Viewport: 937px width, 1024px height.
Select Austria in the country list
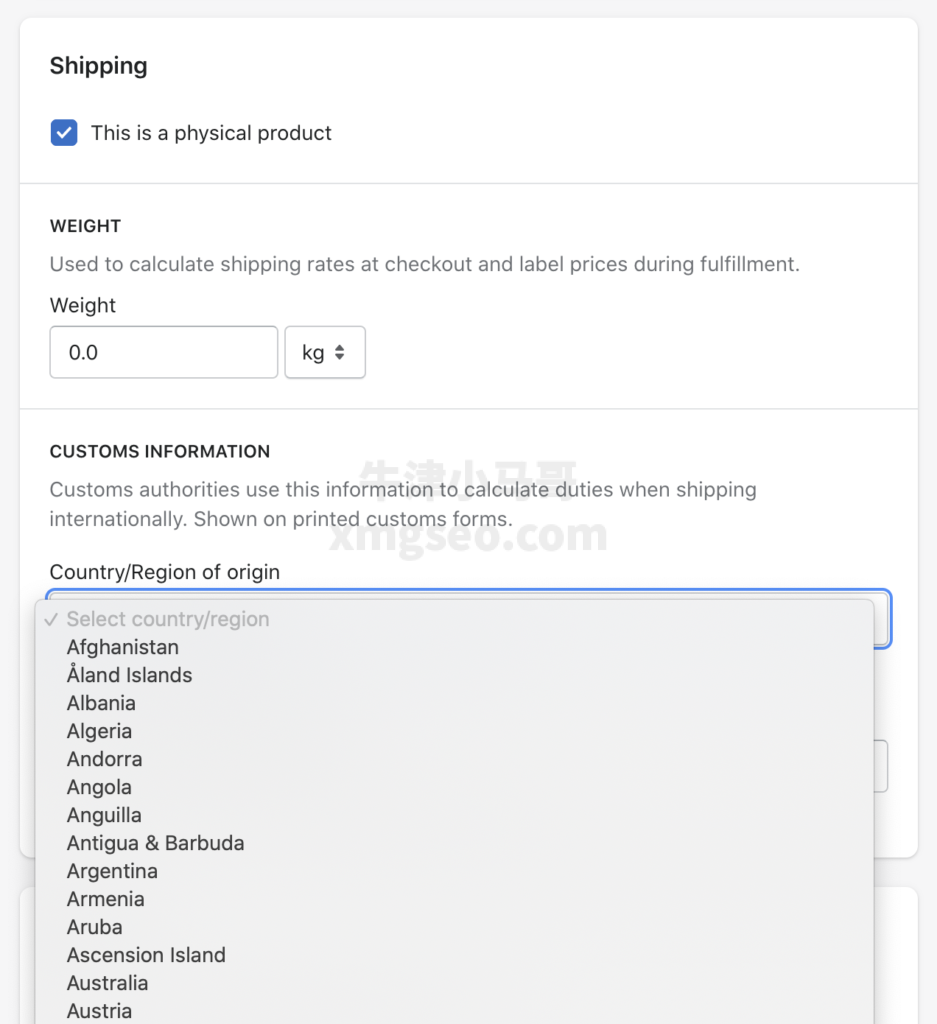[x=454, y=1011]
